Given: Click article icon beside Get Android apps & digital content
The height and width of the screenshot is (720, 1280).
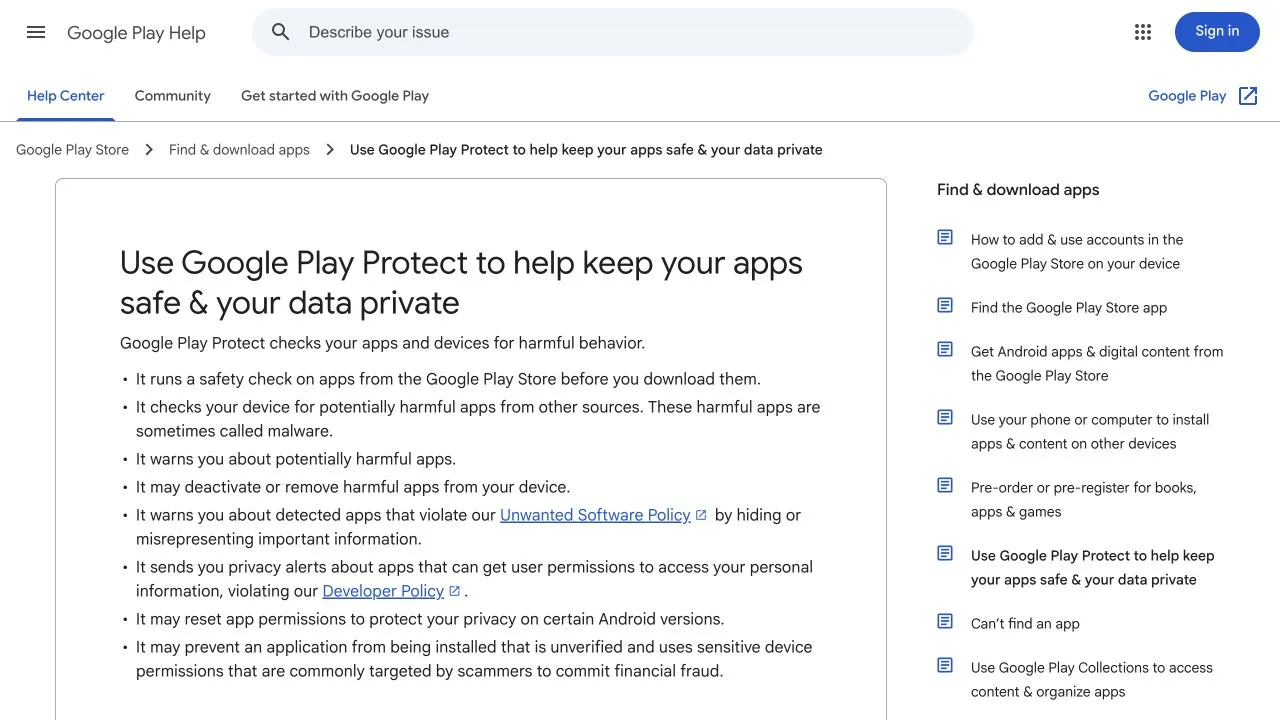Looking at the screenshot, I should point(945,349).
